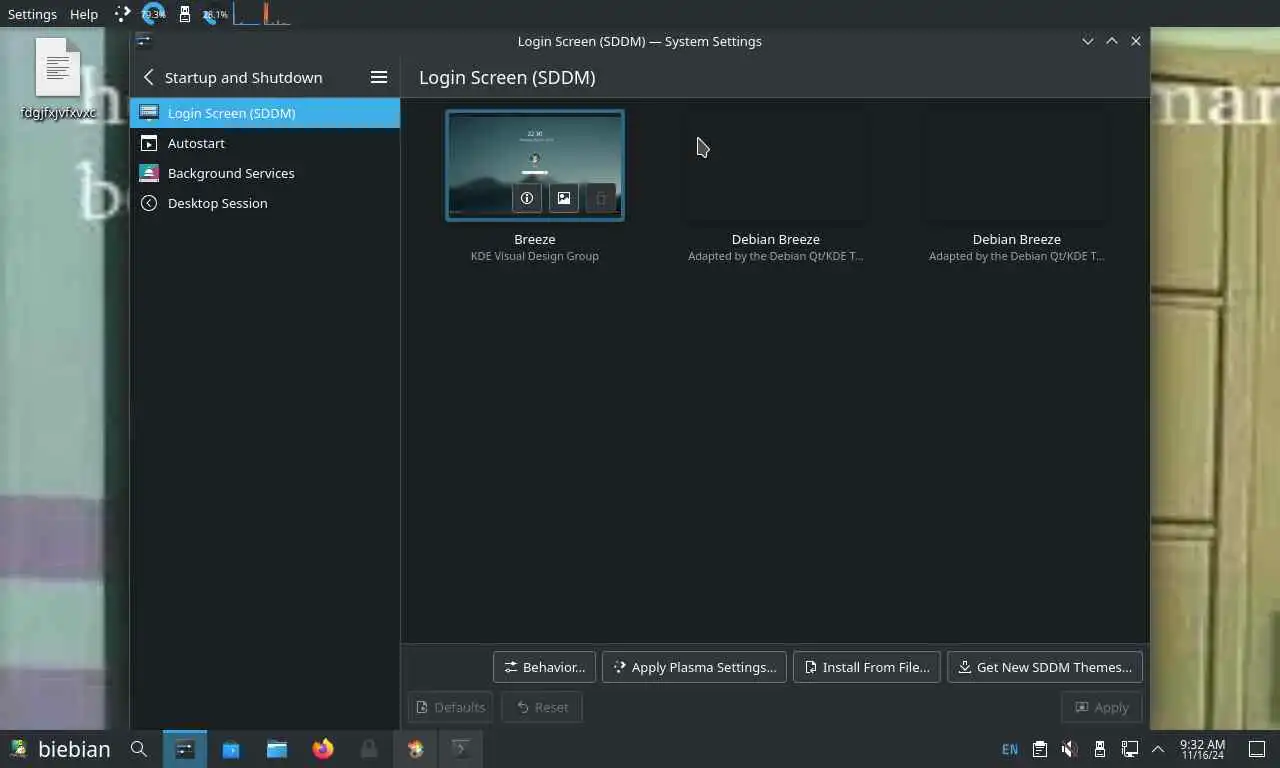Image resolution: width=1280 pixels, height=768 pixels.
Task: Launch Firefox from the taskbar
Action: [x=323, y=749]
